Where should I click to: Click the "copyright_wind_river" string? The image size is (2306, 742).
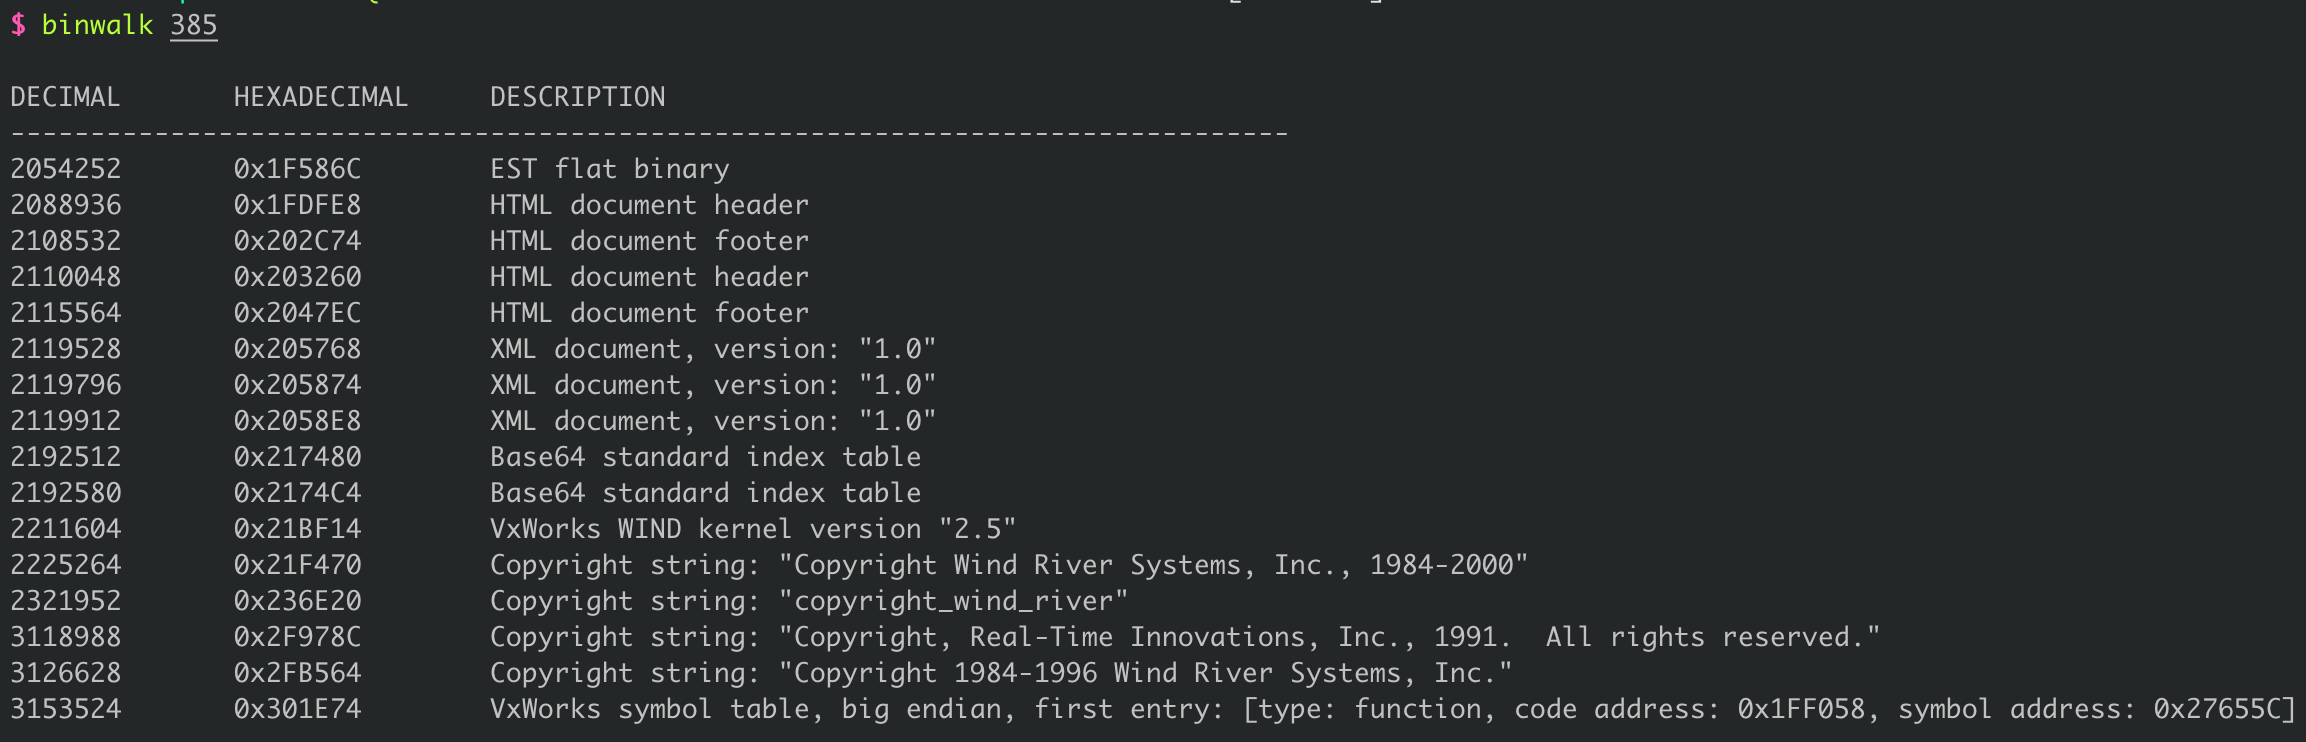pos(953,601)
